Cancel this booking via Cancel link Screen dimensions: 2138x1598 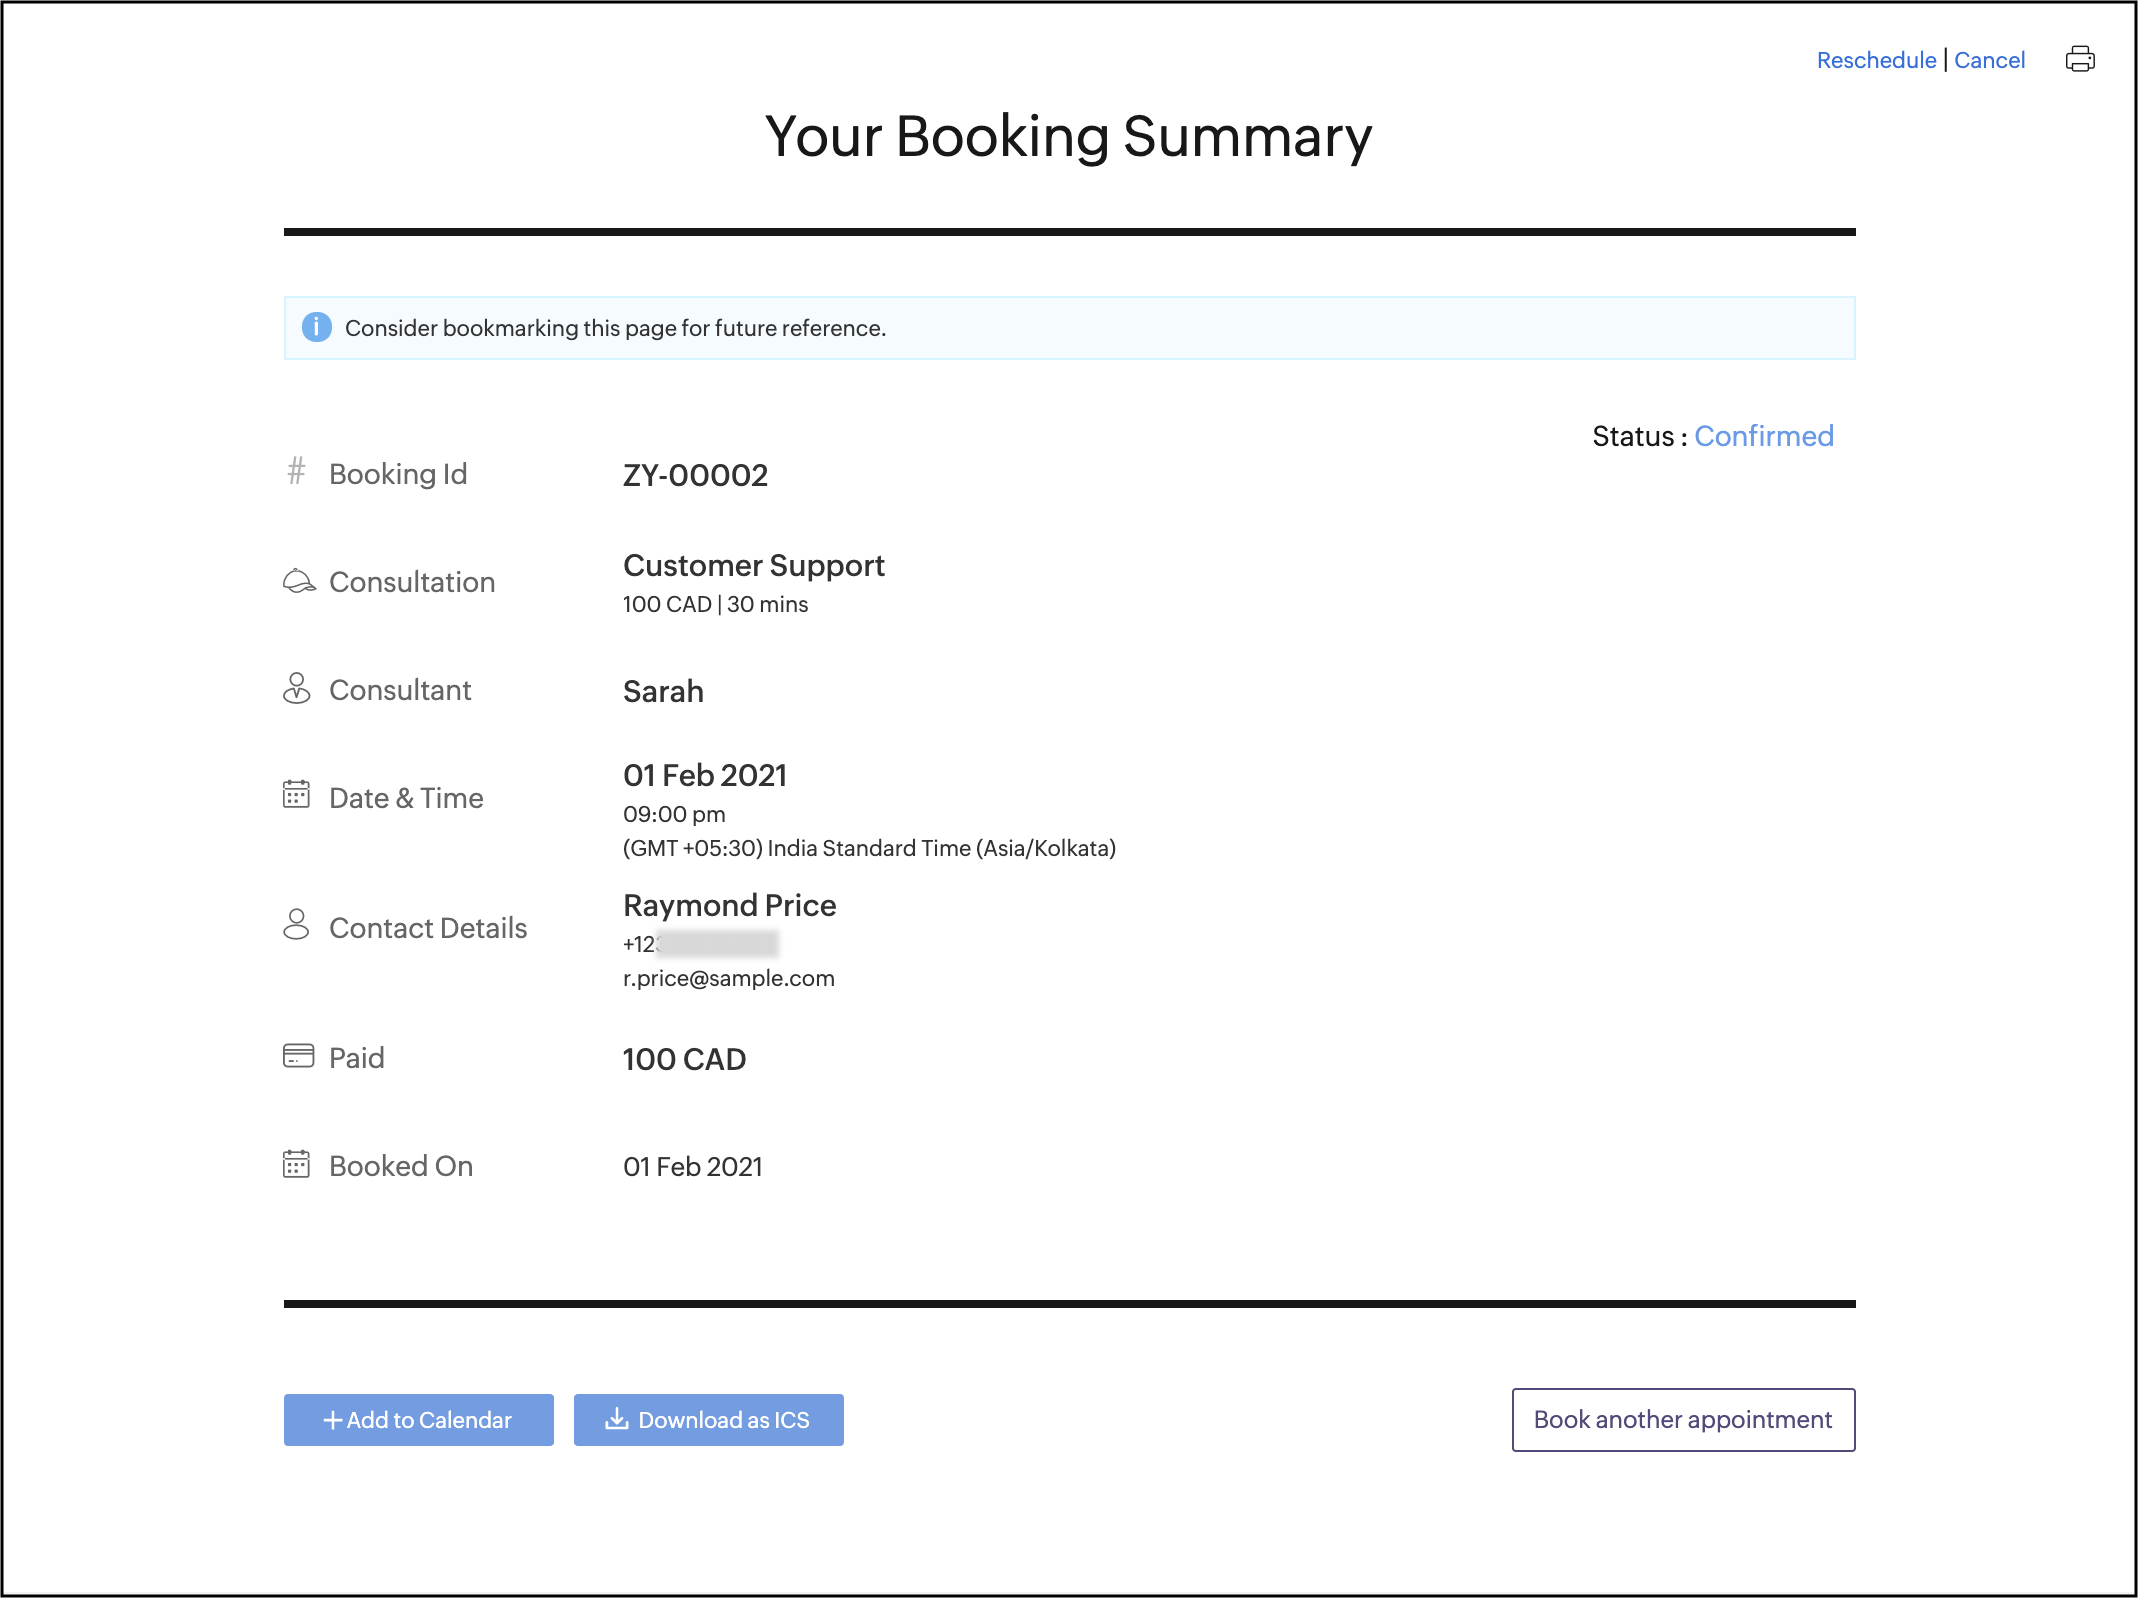point(1989,60)
